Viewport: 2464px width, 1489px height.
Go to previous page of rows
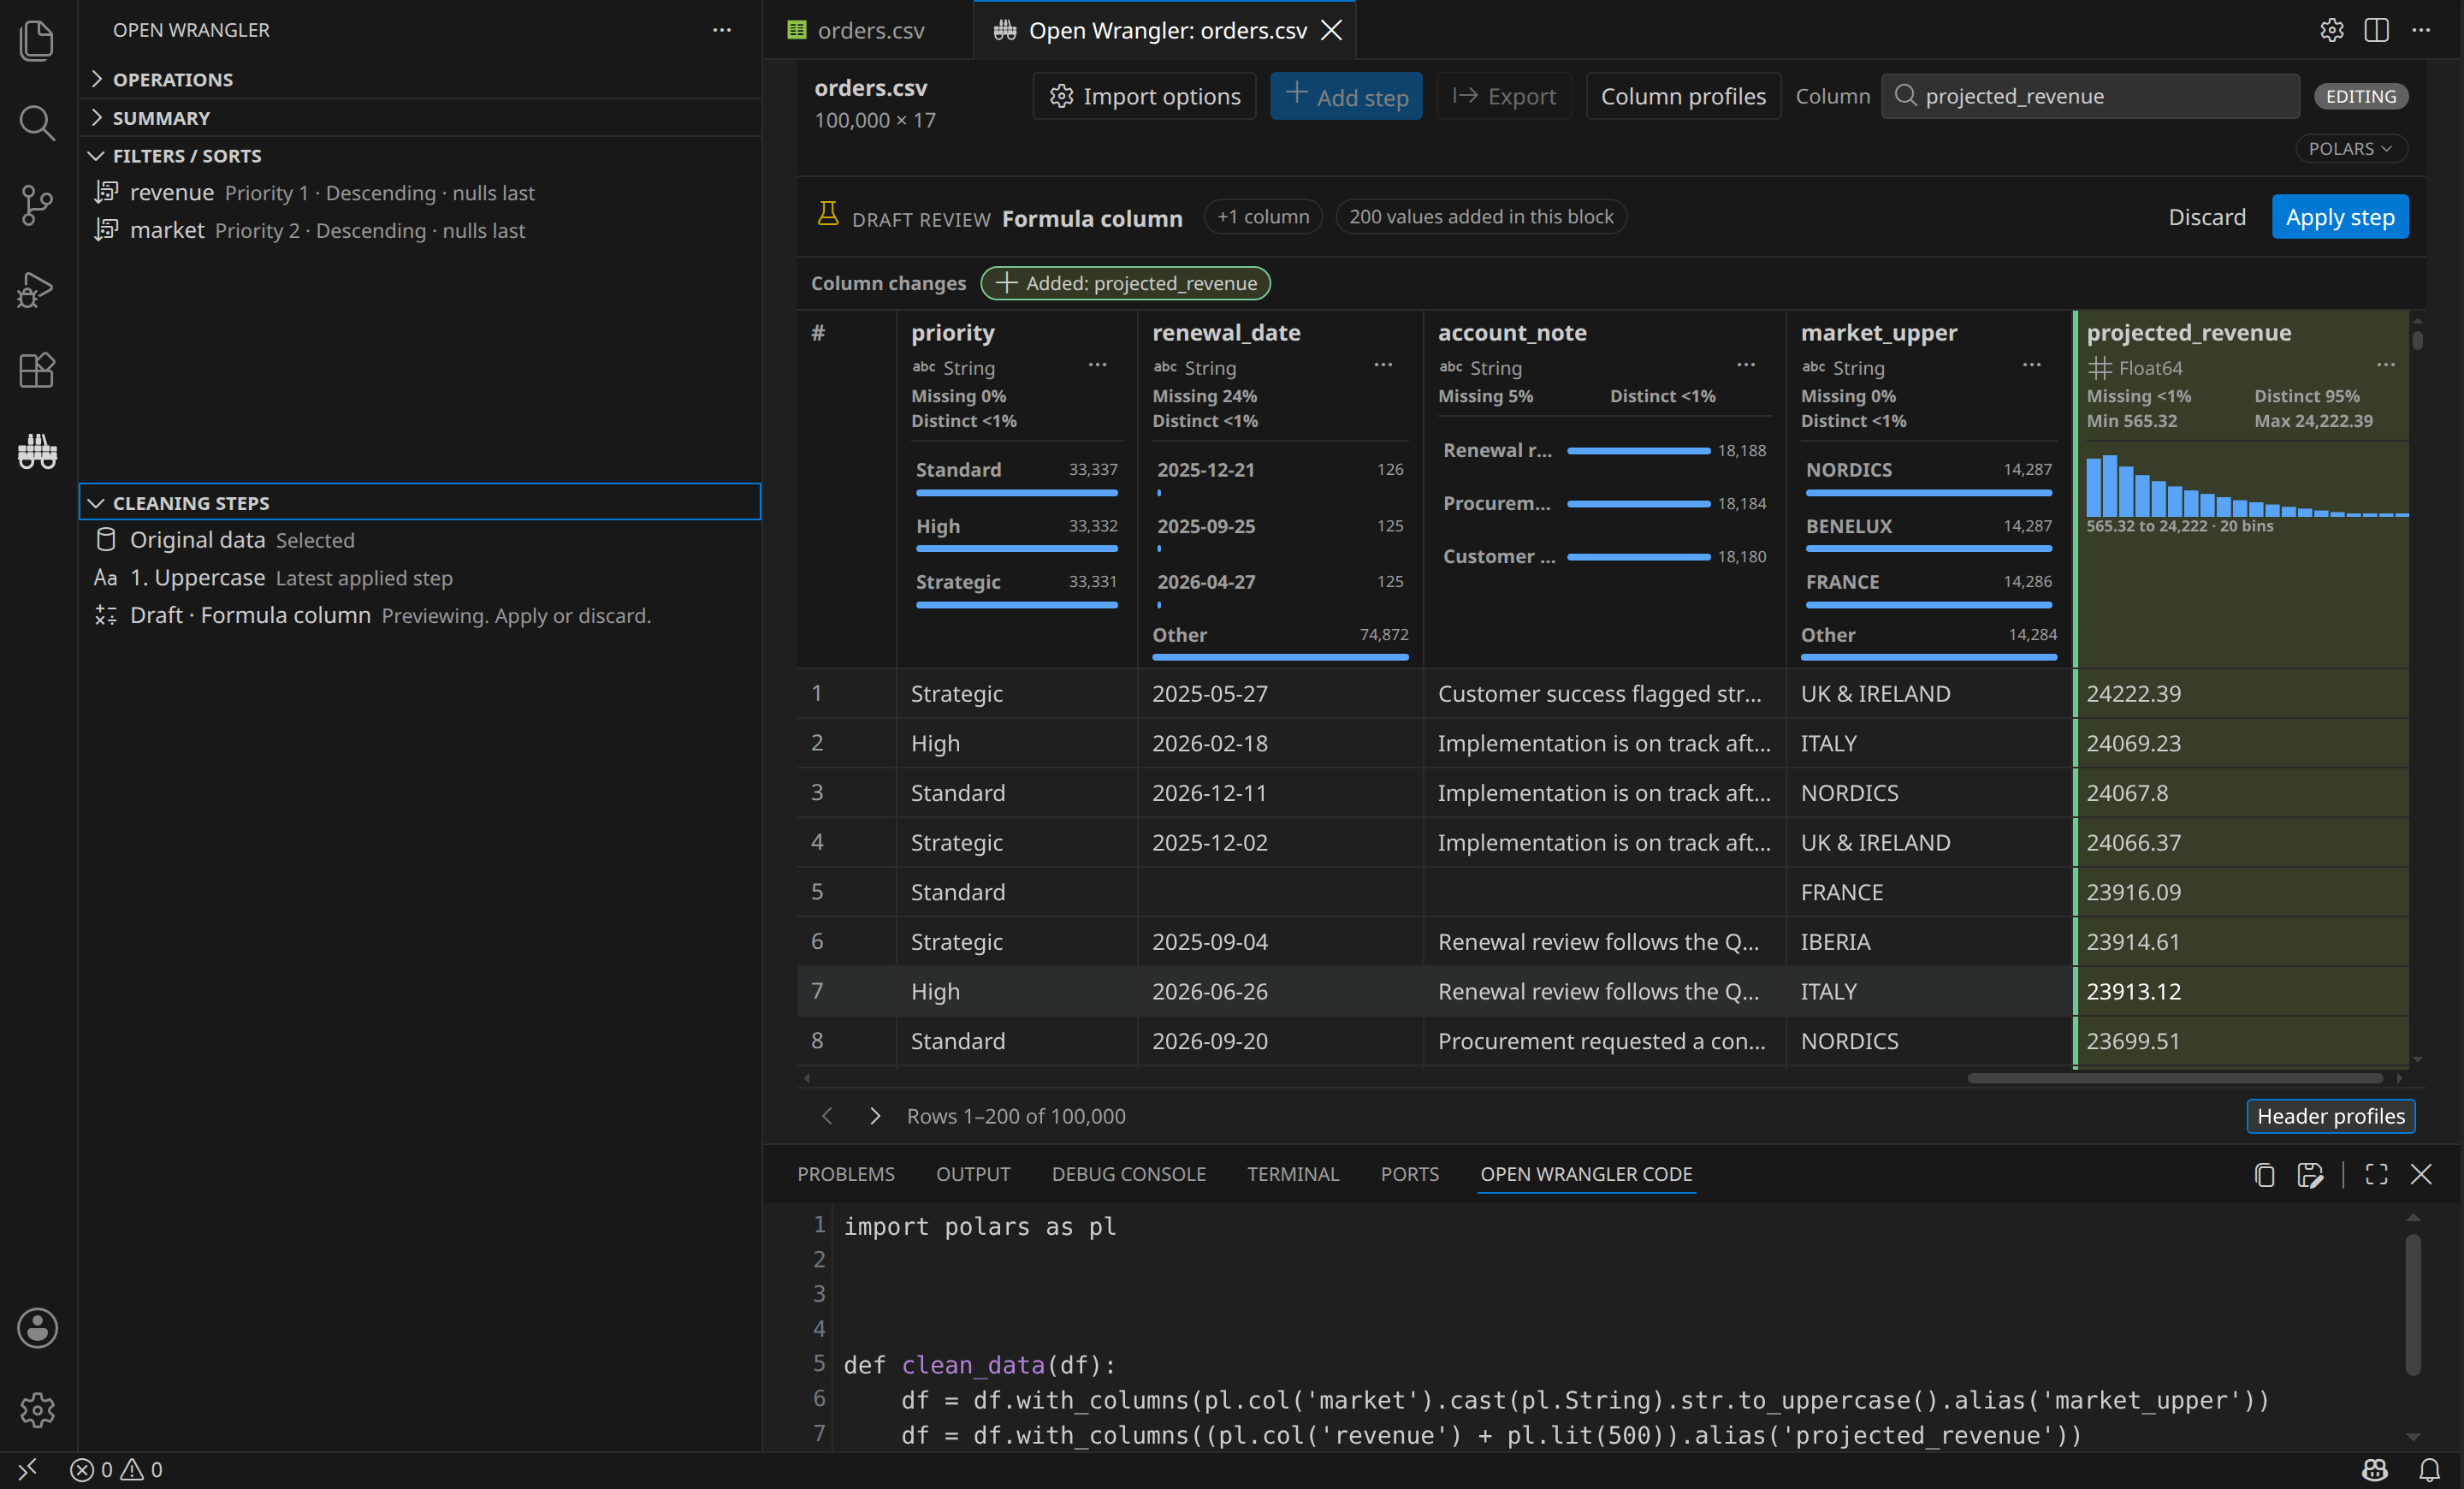click(827, 1116)
